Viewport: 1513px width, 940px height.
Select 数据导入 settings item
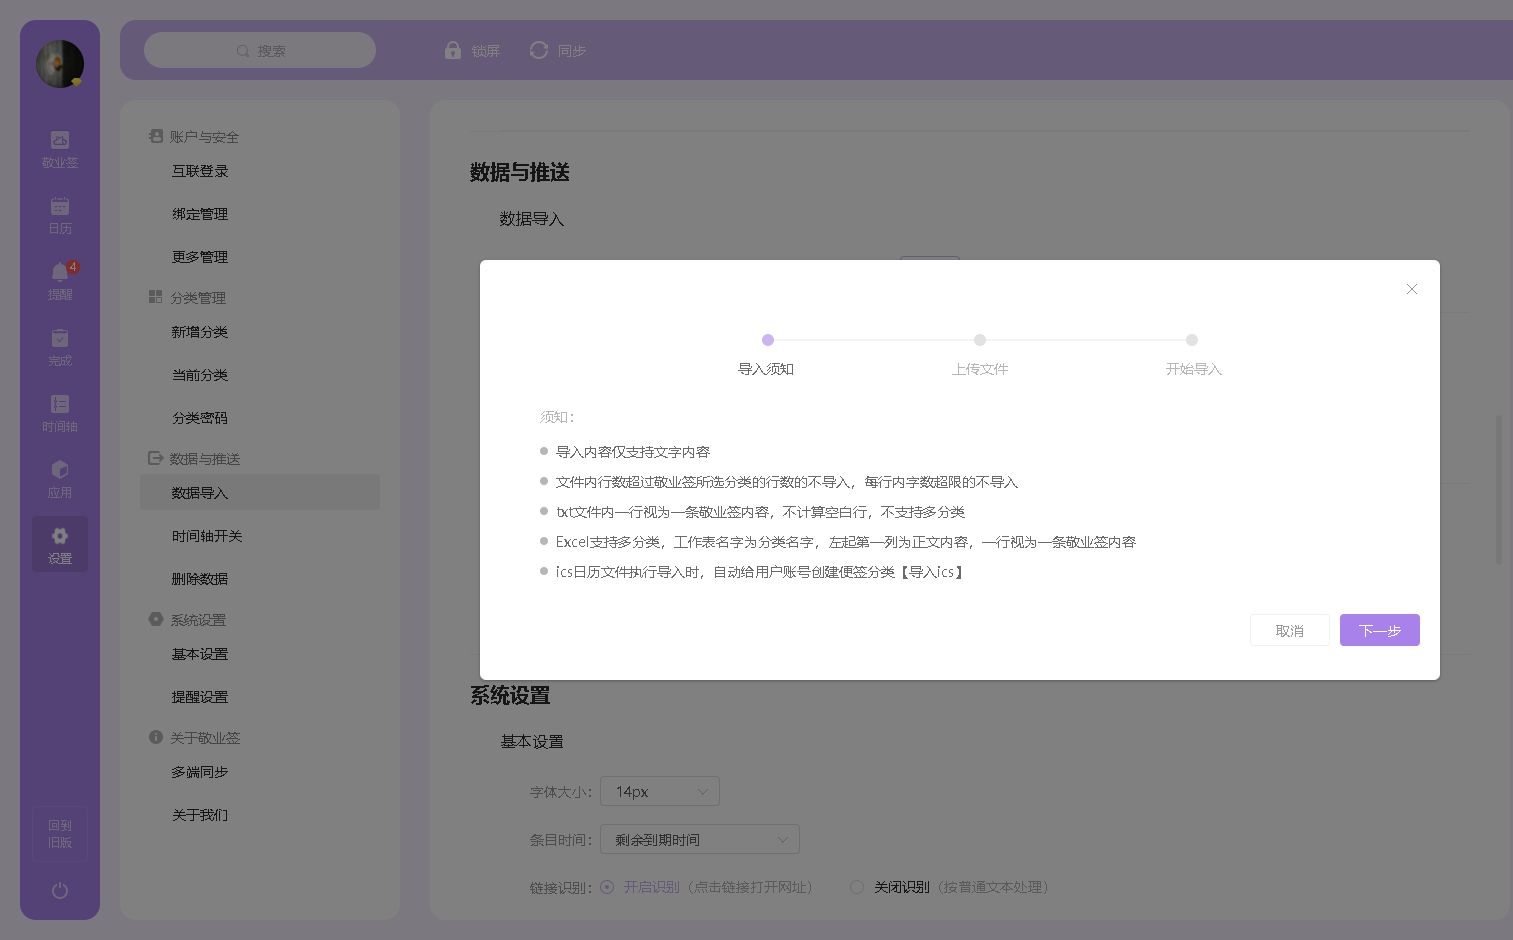pyautogui.click(x=260, y=492)
